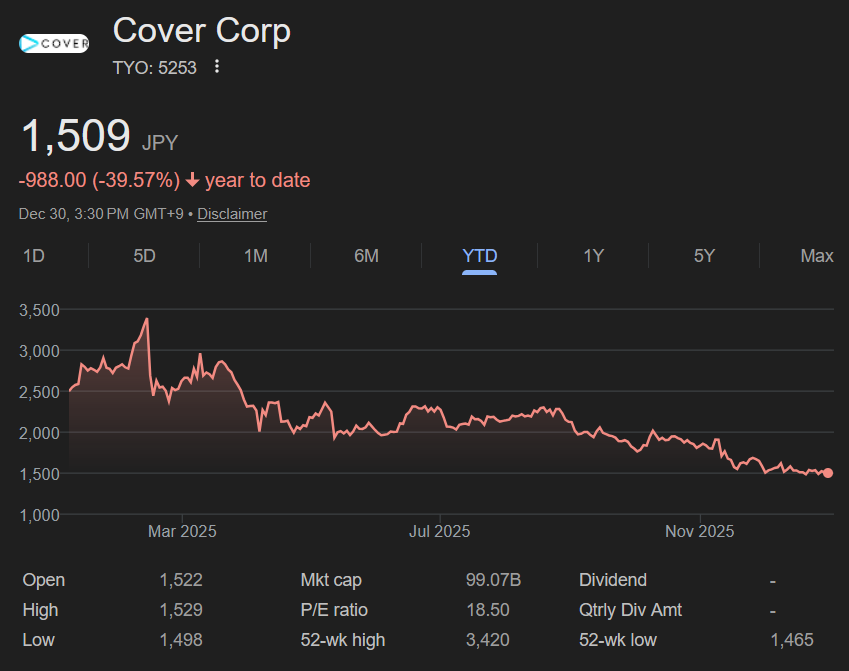Click the Jul 2025 axis label
Screen dimensions: 849x671
[x=439, y=531]
